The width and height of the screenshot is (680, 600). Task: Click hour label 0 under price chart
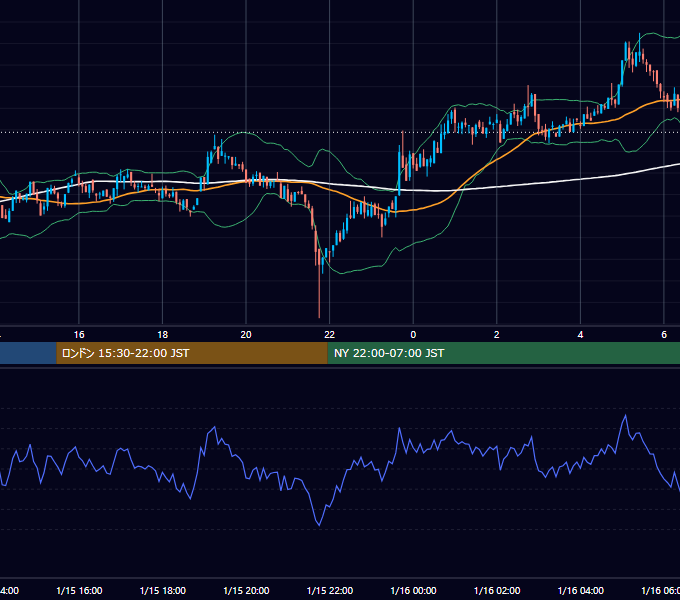coord(413,335)
